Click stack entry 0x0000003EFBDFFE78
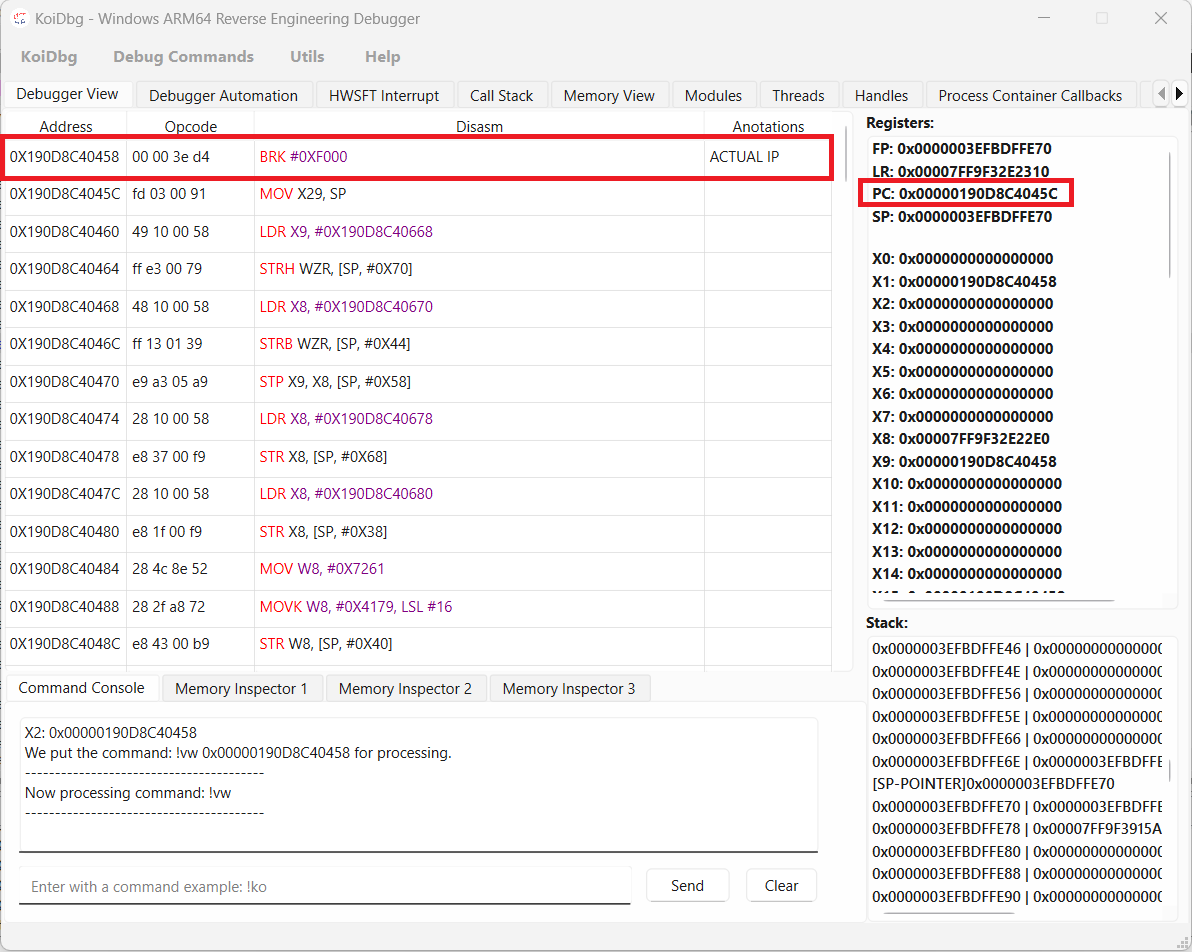This screenshot has height=952, width=1192. [1017, 829]
